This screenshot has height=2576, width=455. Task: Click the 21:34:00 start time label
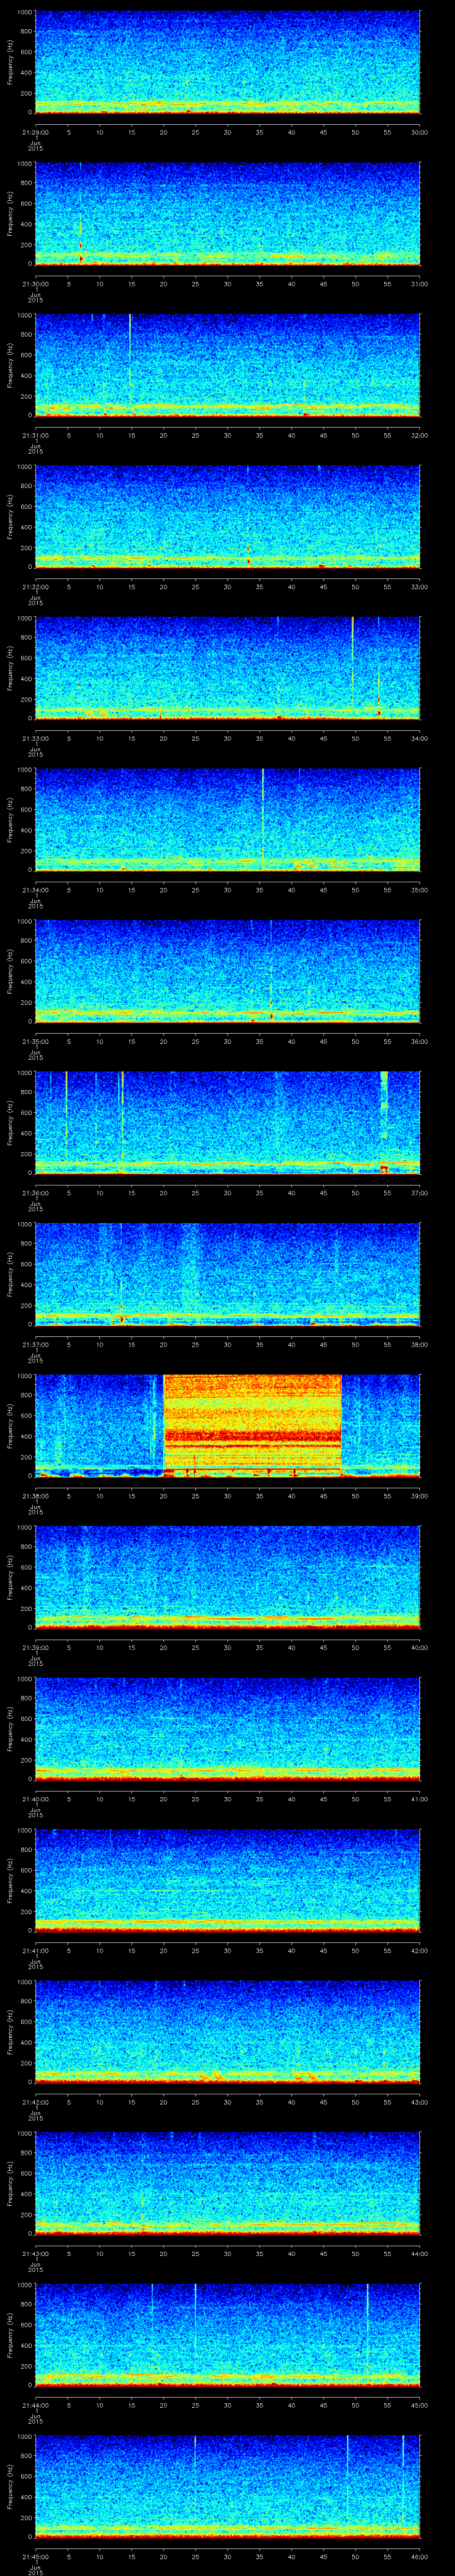click(35, 890)
